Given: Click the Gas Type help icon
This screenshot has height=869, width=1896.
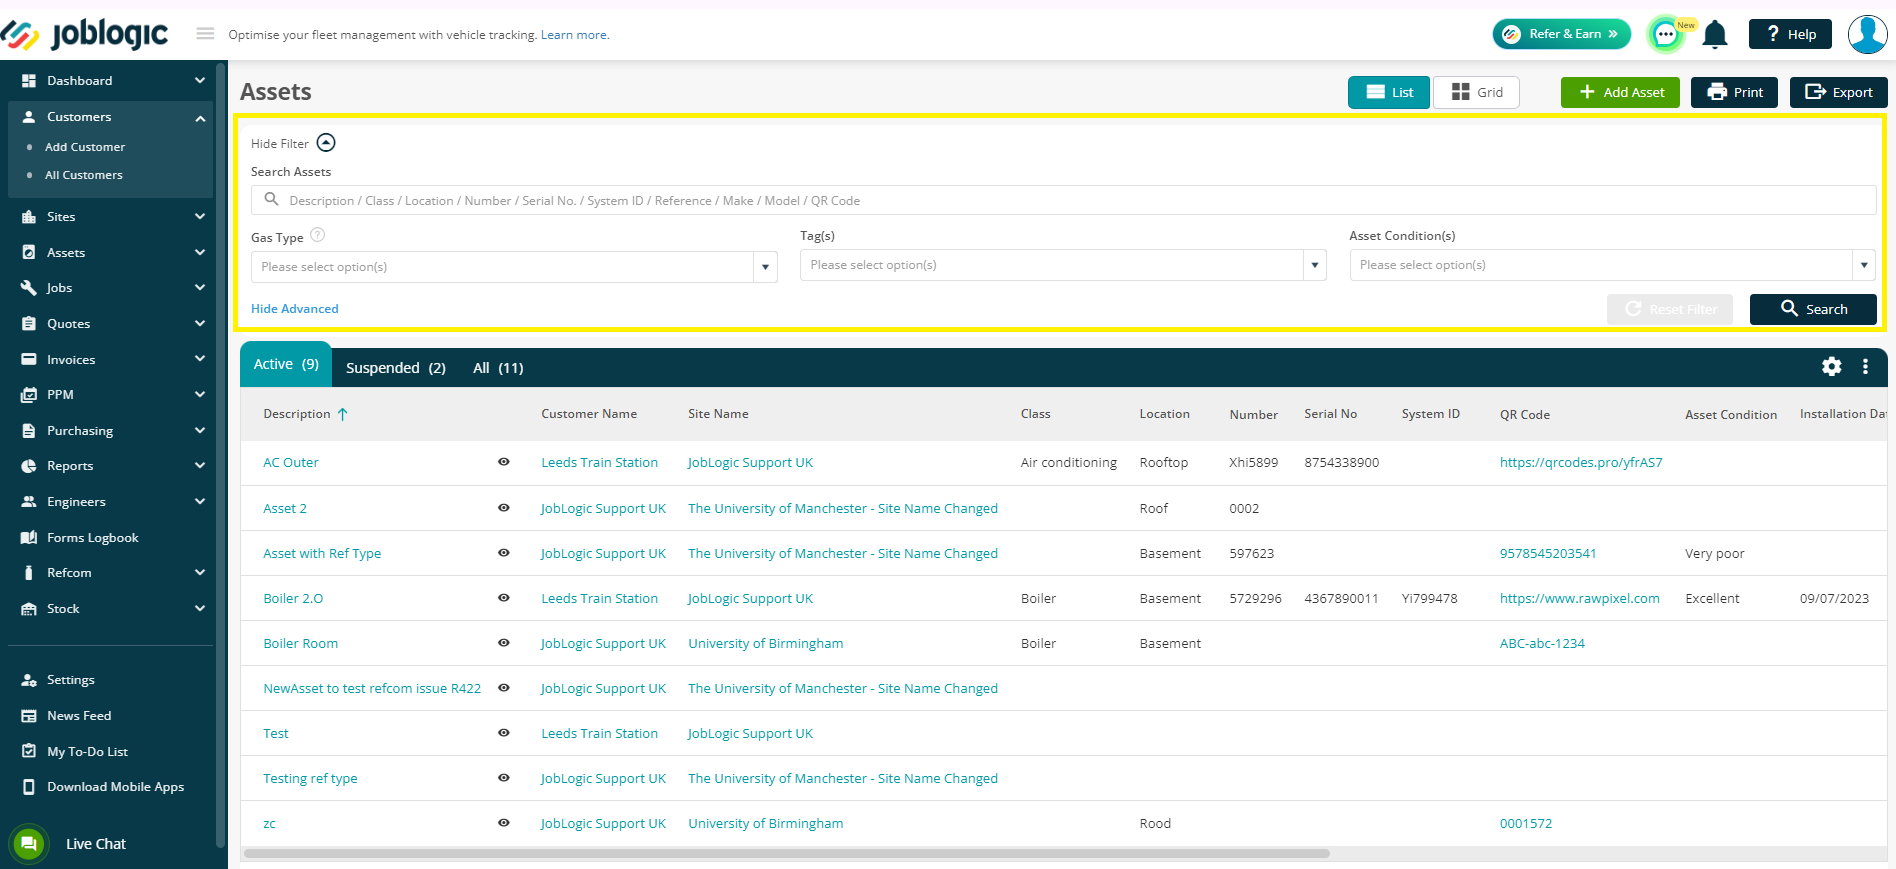Looking at the screenshot, I should [317, 235].
